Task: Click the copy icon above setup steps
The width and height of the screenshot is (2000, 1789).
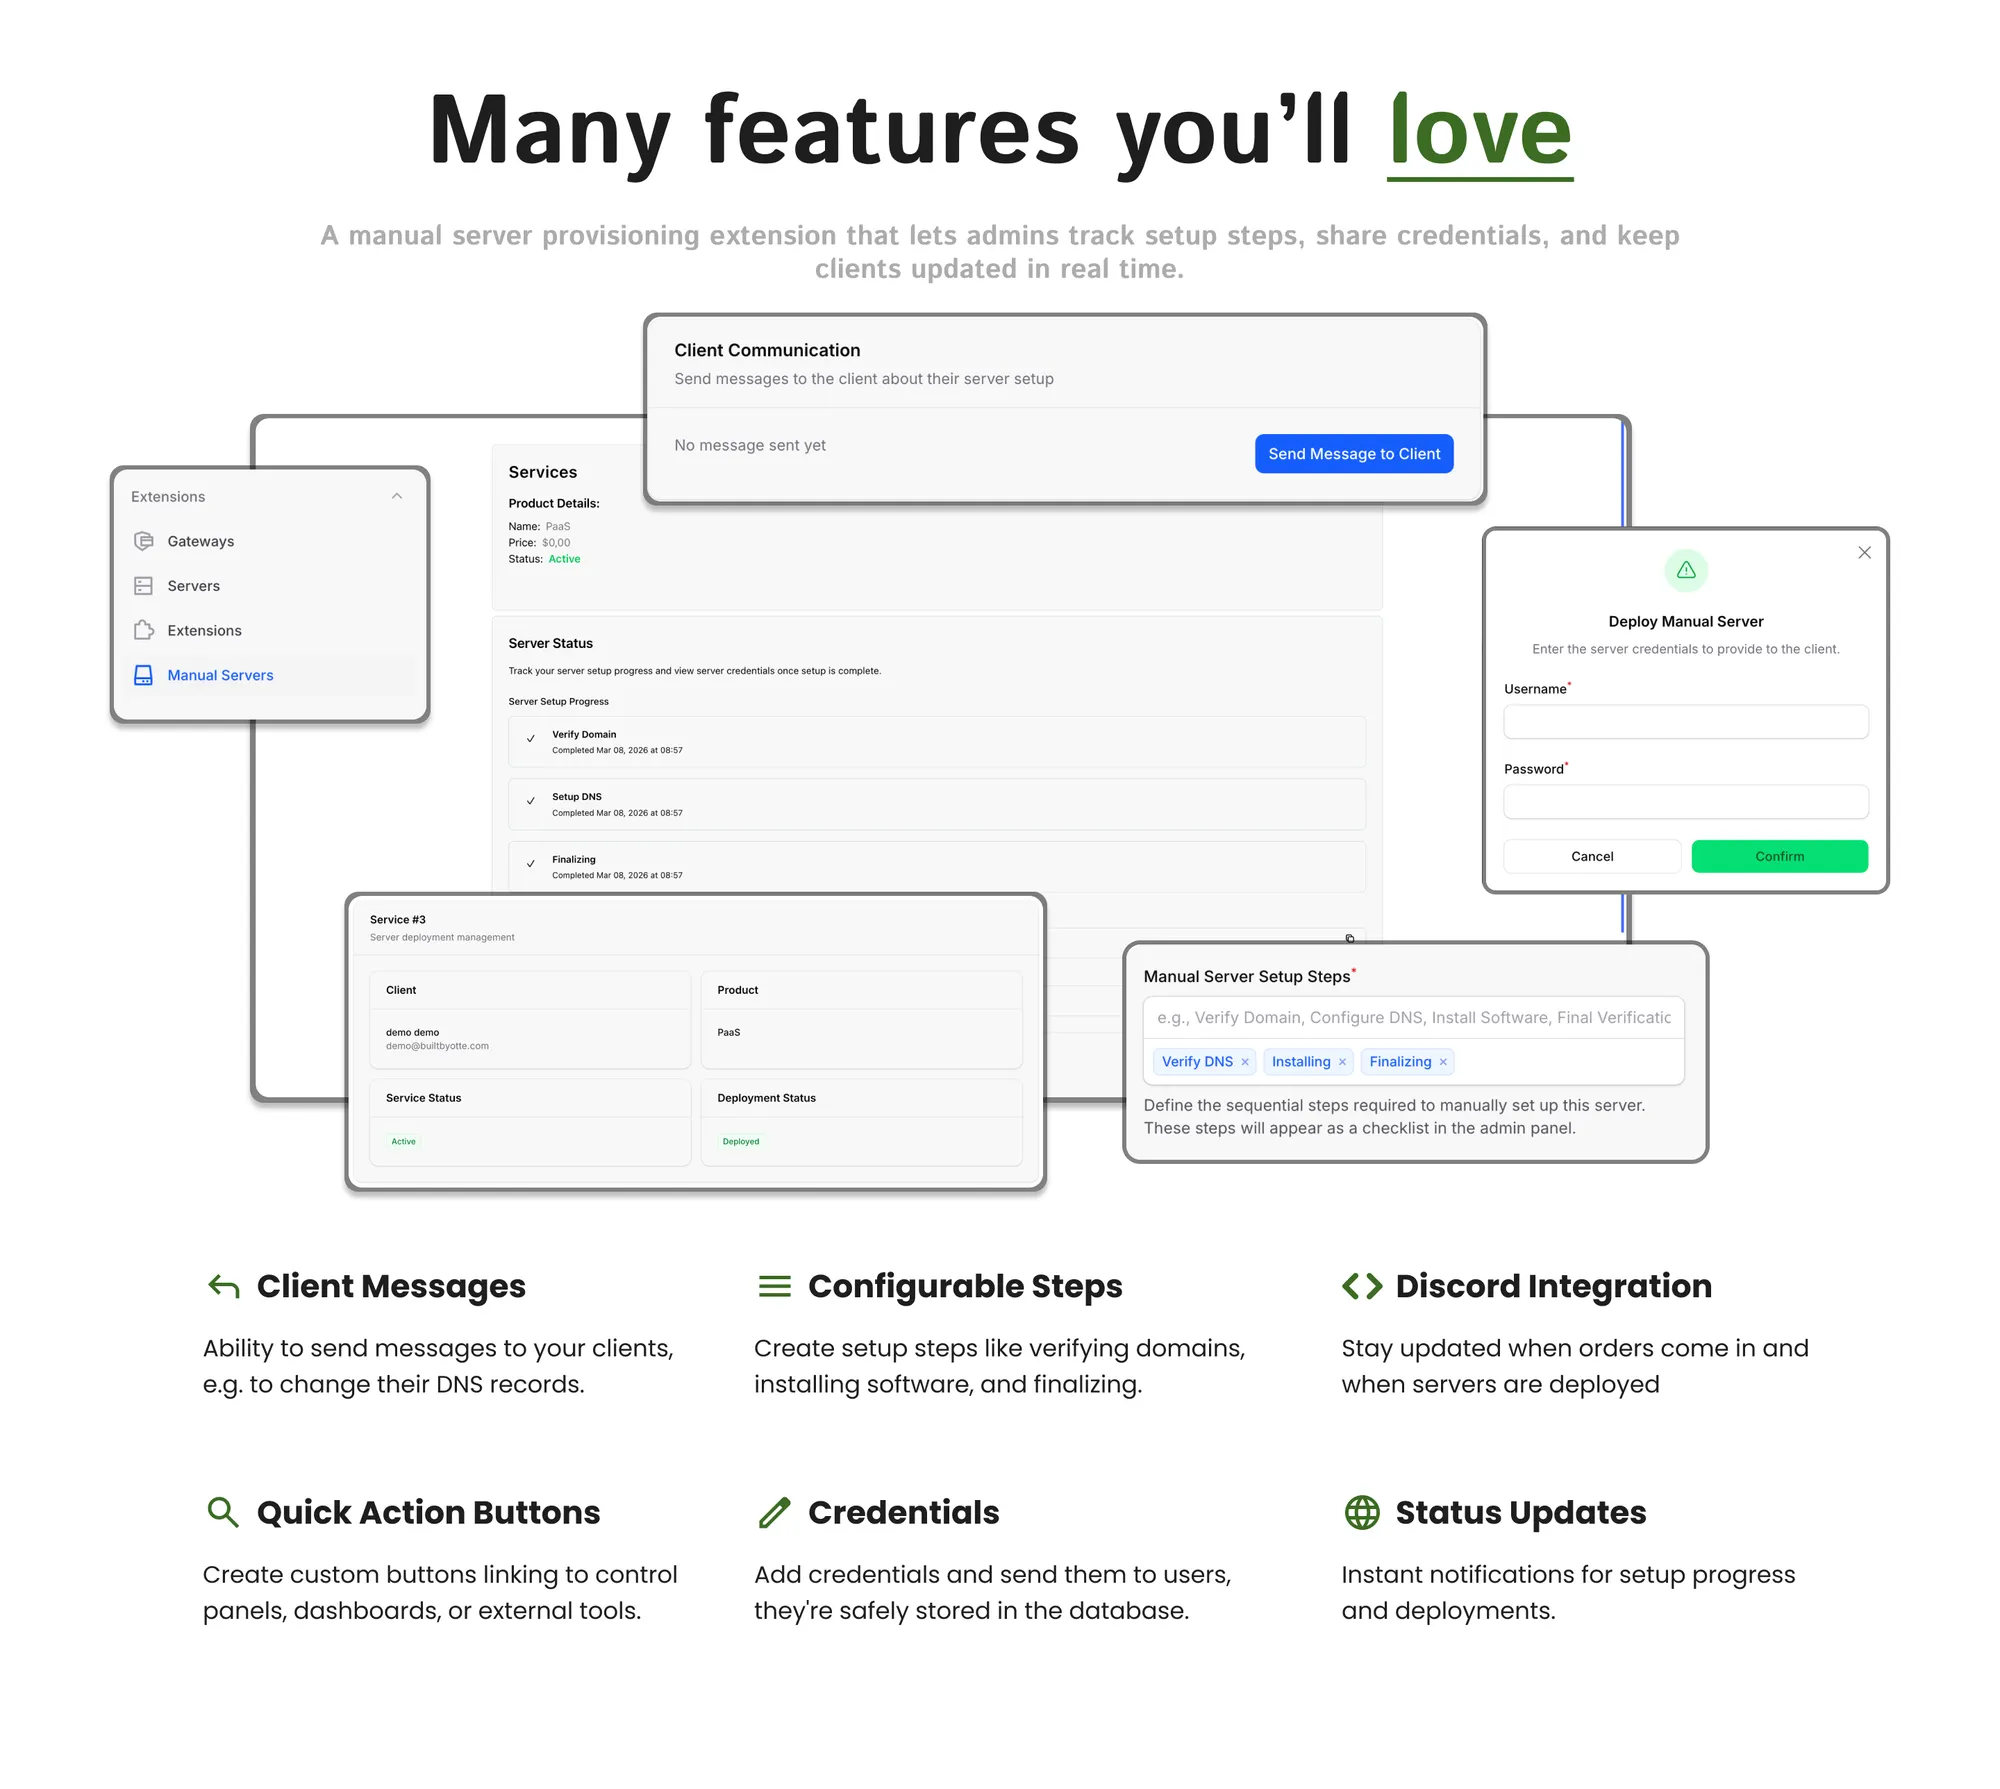Action: tap(1350, 938)
